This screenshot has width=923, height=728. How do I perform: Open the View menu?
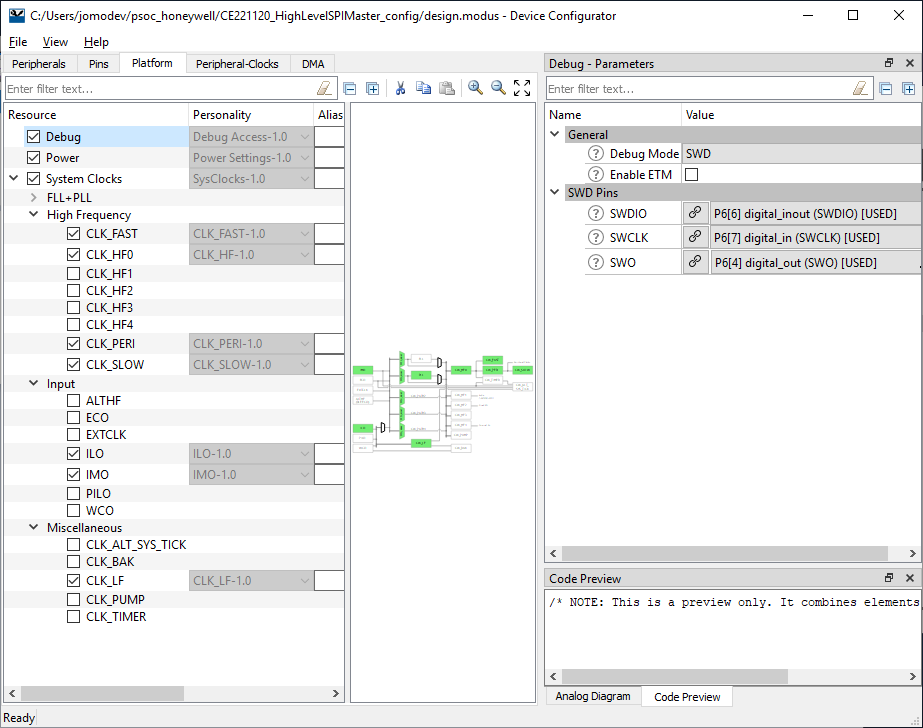(x=55, y=42)
